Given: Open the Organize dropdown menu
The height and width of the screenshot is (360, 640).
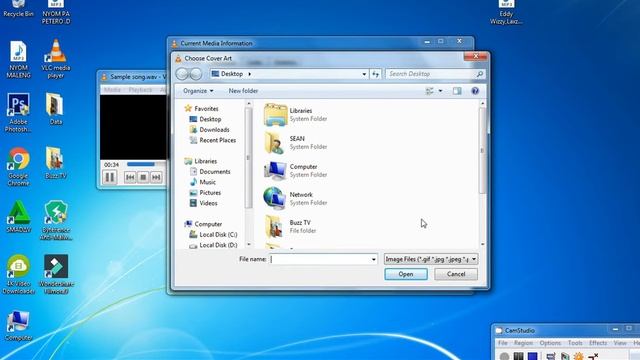Looking at the screenshot, I should coord(198,91).
